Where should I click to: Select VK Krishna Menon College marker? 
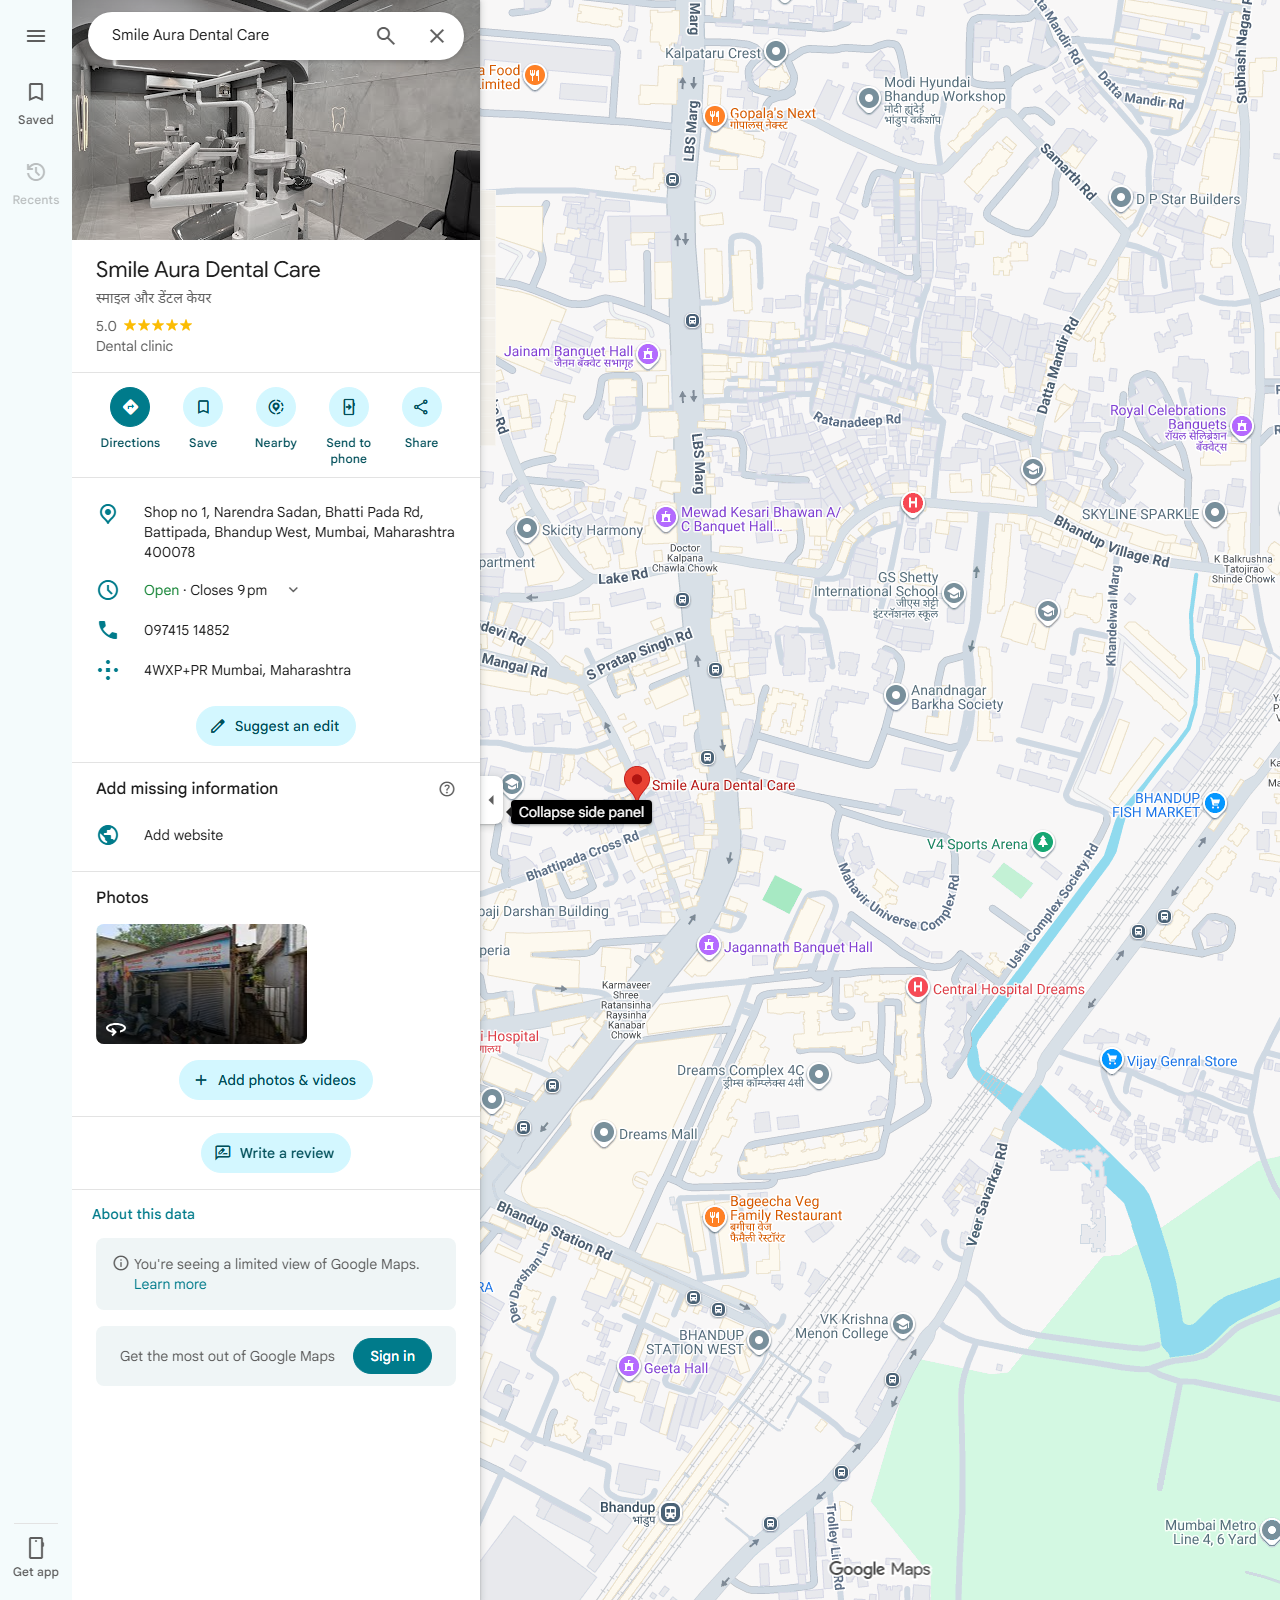pyautogui.click(x=903, y=1325)
